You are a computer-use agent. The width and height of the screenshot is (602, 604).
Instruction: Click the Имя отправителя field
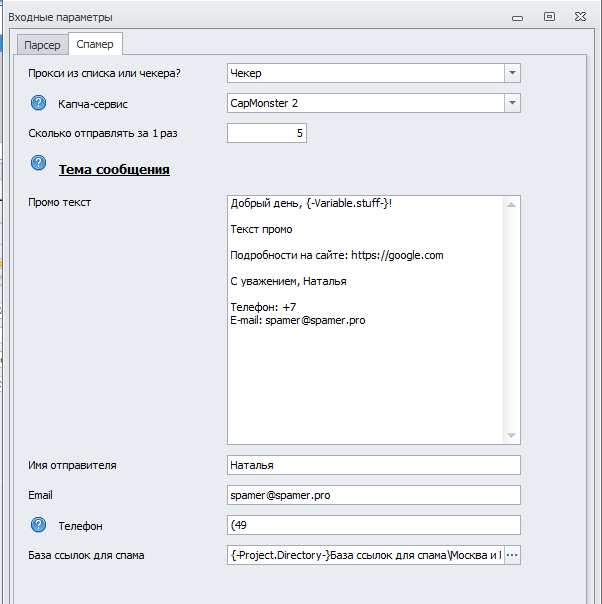click(x=373, y=465)
